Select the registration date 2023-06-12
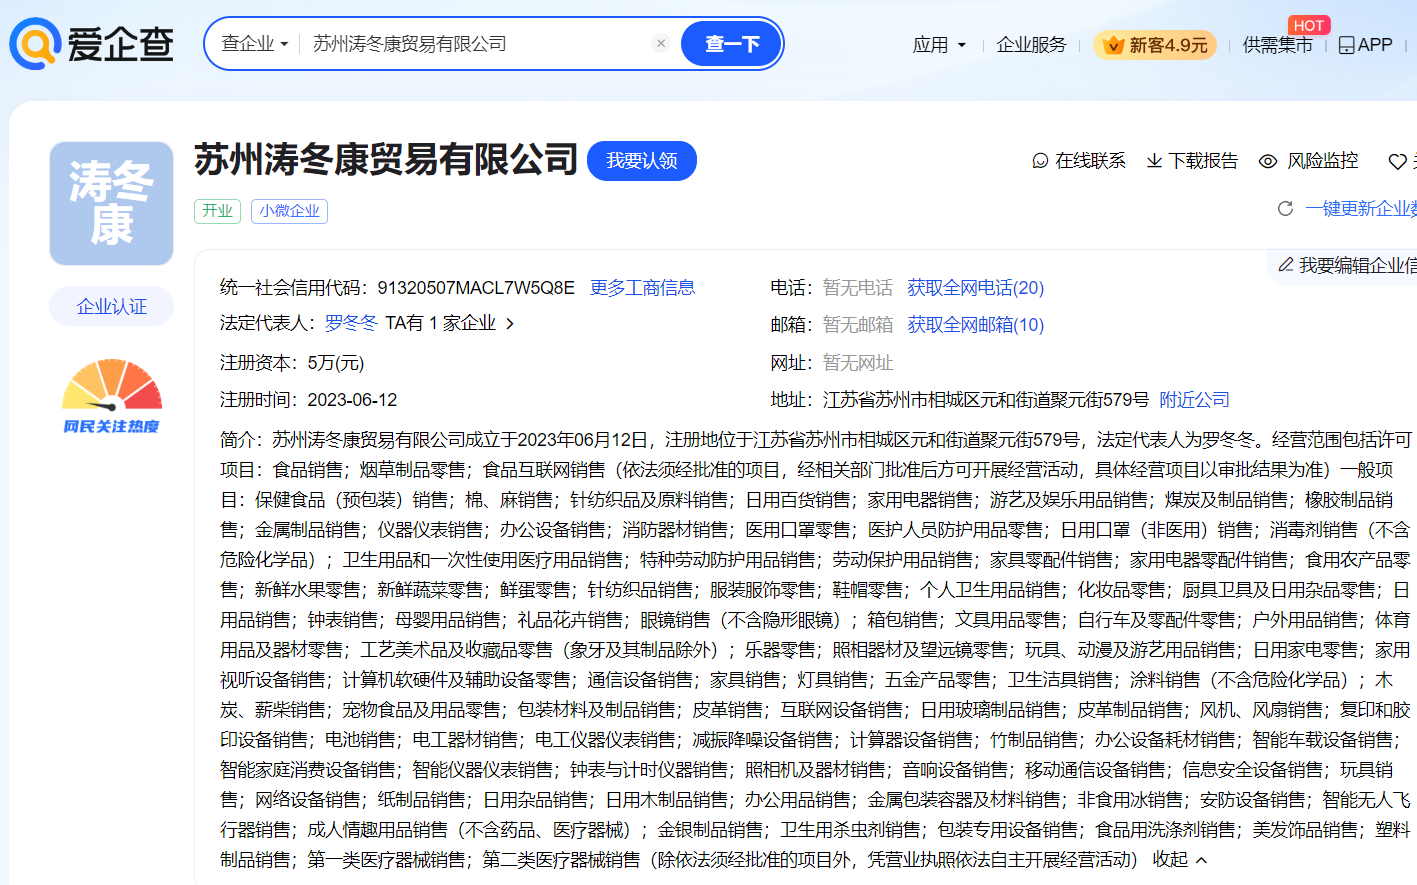1417x885 pixels. 352,400
